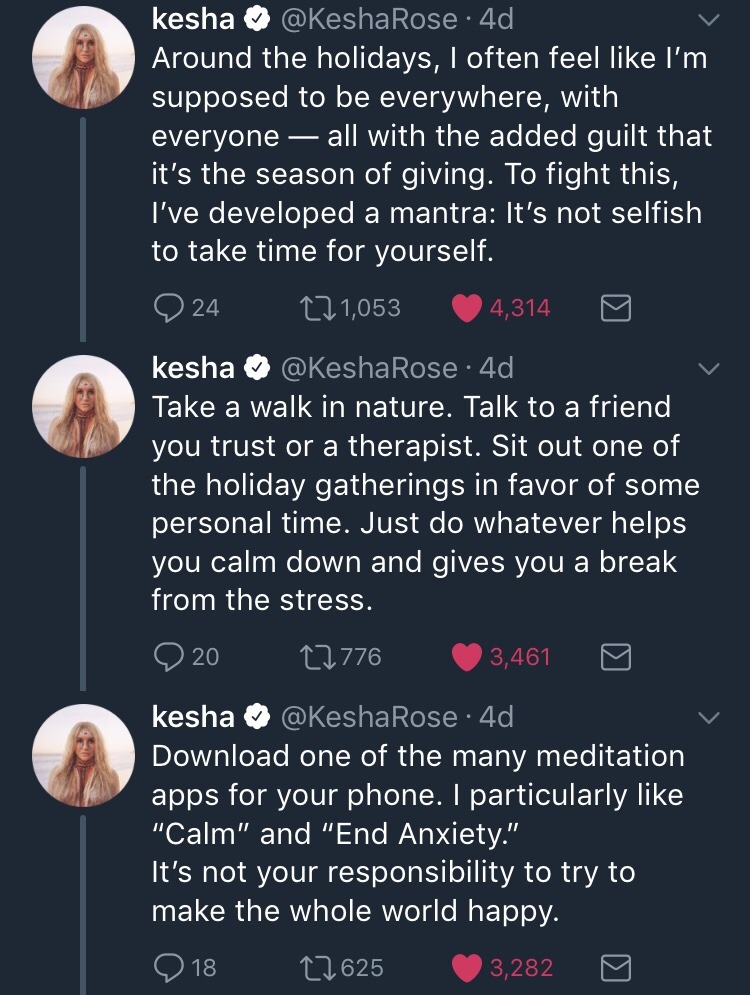Viewport: 750px width, 995px height.
Task: Reply to the tweet with 24 comments
Action: pos(167,308)
